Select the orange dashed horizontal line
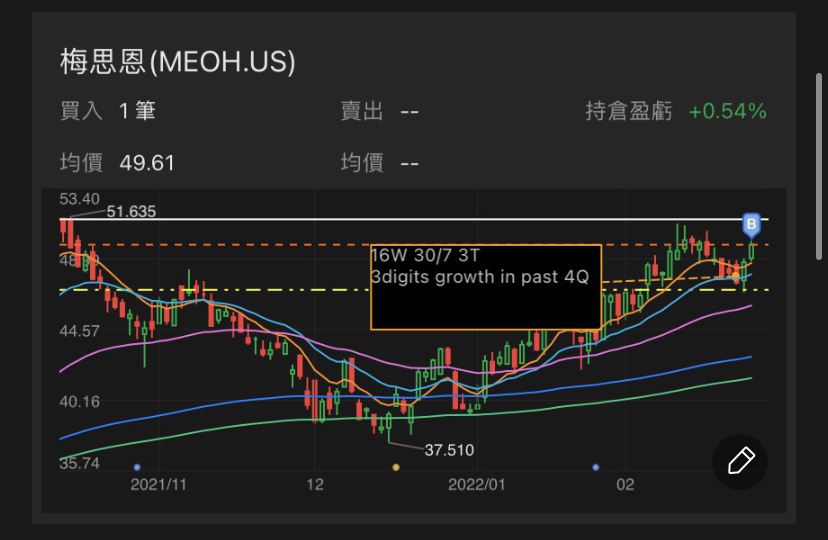828x540 pixels. click(250, 245)
